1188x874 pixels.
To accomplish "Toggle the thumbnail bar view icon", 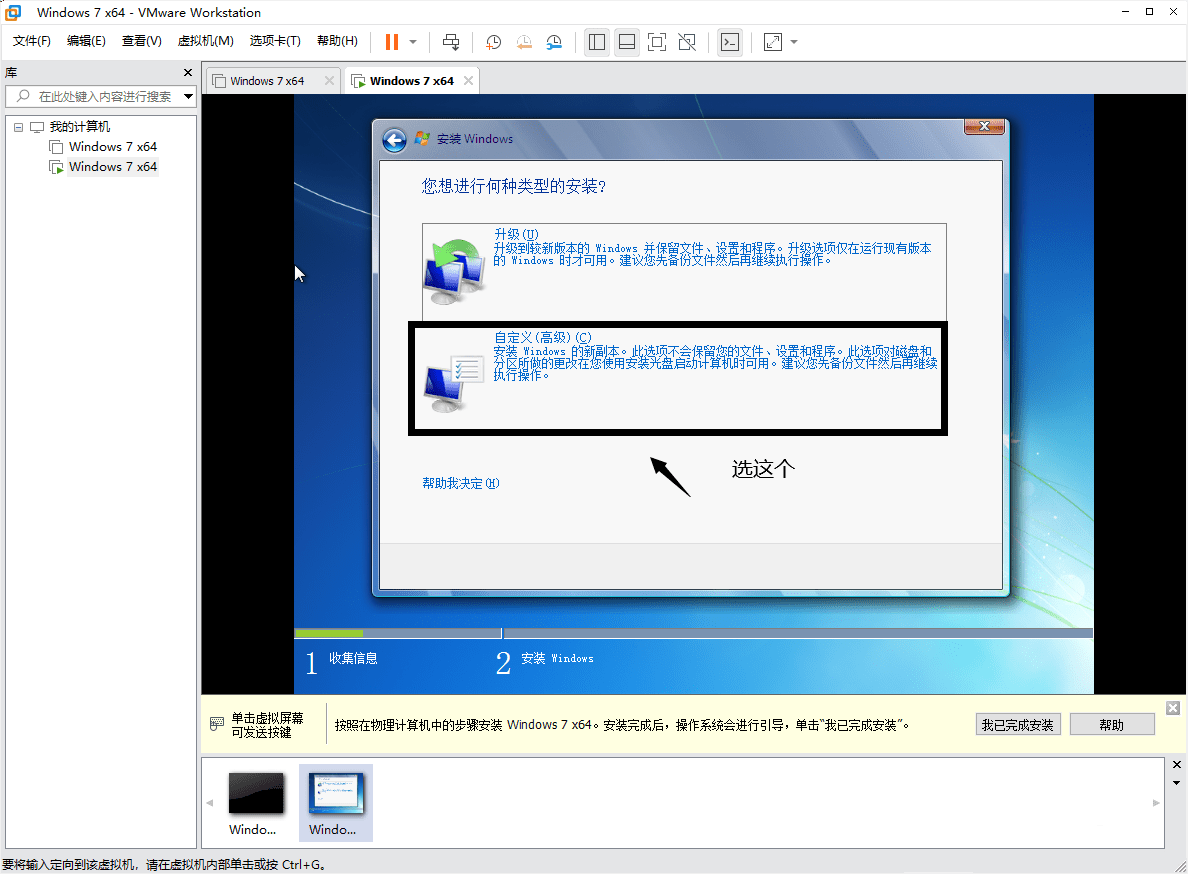I will pos(627,42).
